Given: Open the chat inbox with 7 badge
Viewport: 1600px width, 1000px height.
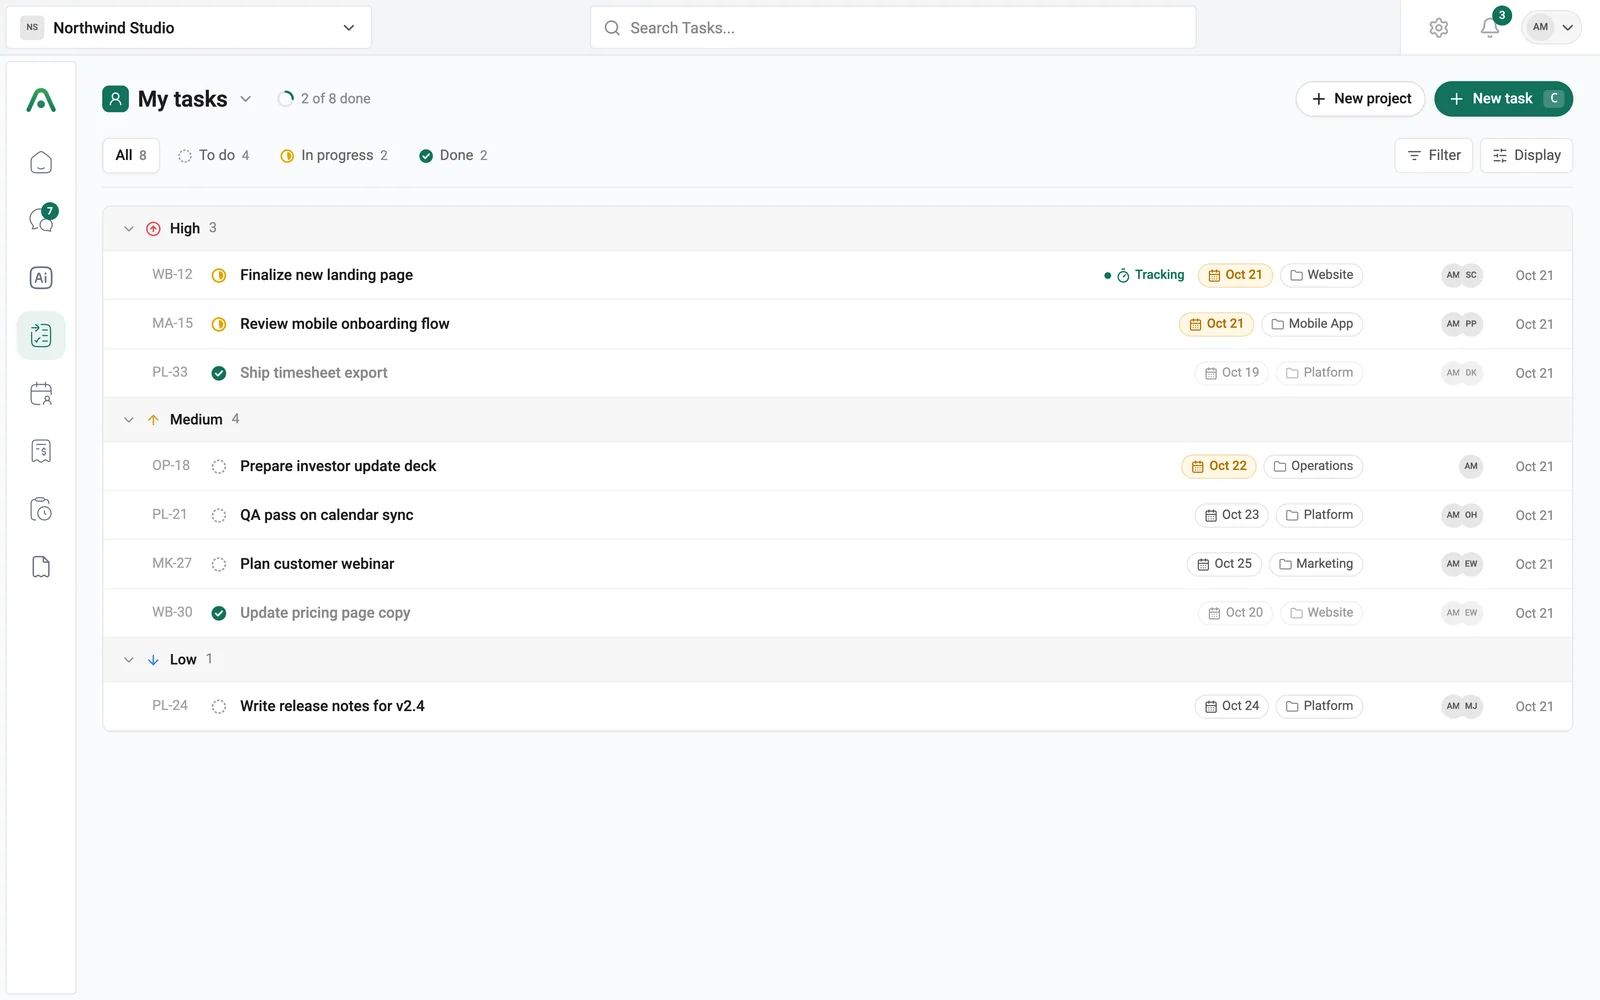Looking at the screenshot, I should coord(41,220).
